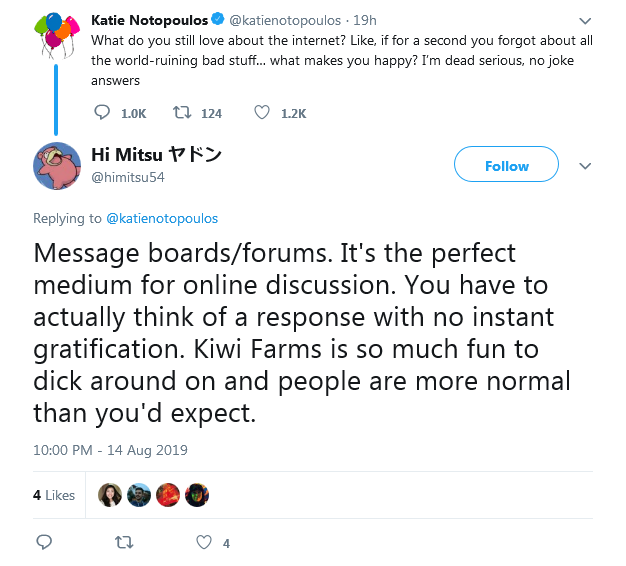The image size is (626, 566).
Task: Visit the Katie Notopoulos display name link
Action: (150, 20)
